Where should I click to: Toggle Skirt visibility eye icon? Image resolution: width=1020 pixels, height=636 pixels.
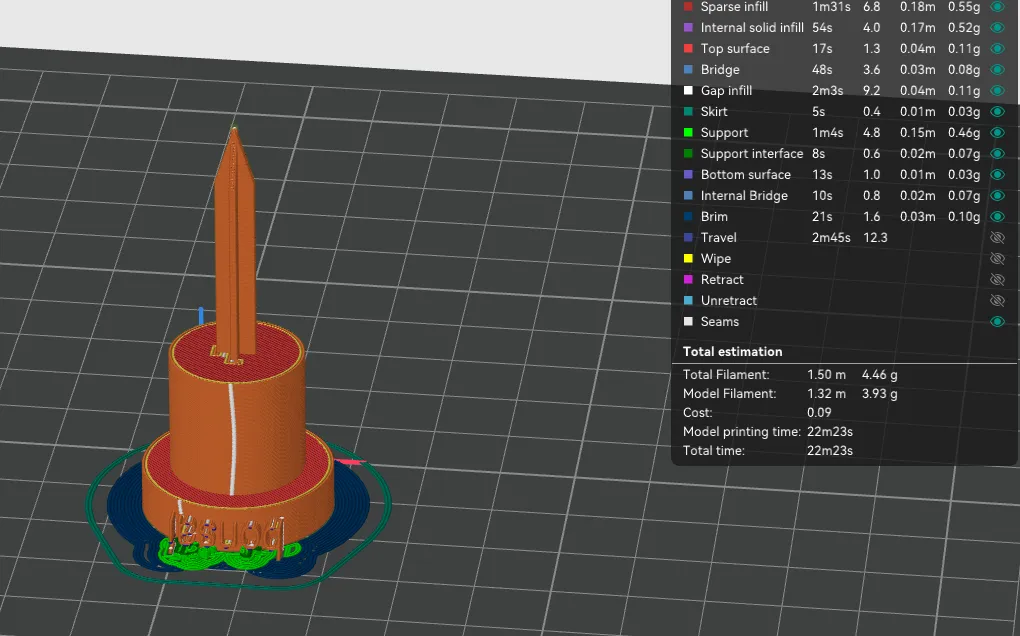tap(997, 111)
